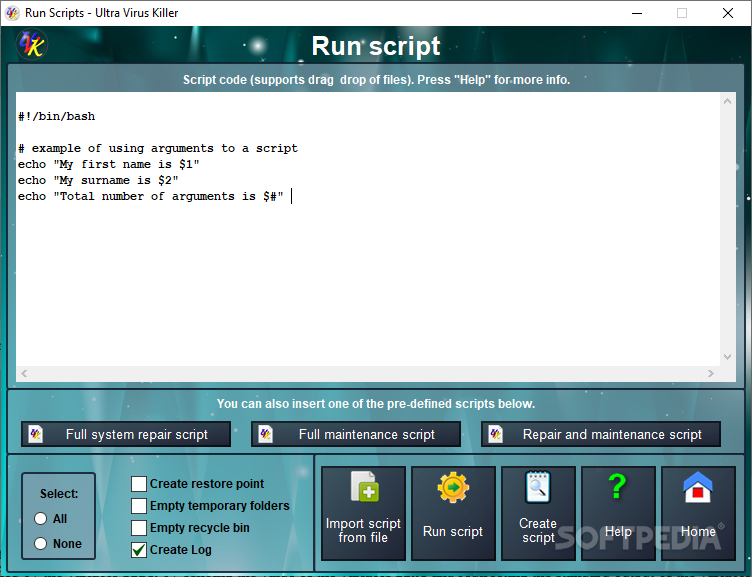
Task: Click the 'Total number of arguments' line
Action: (151, 196)
